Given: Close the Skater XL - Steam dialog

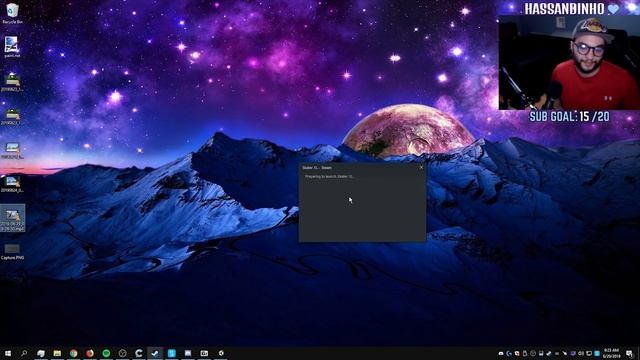Looking at the screenshot, I should tap(422, 167).
